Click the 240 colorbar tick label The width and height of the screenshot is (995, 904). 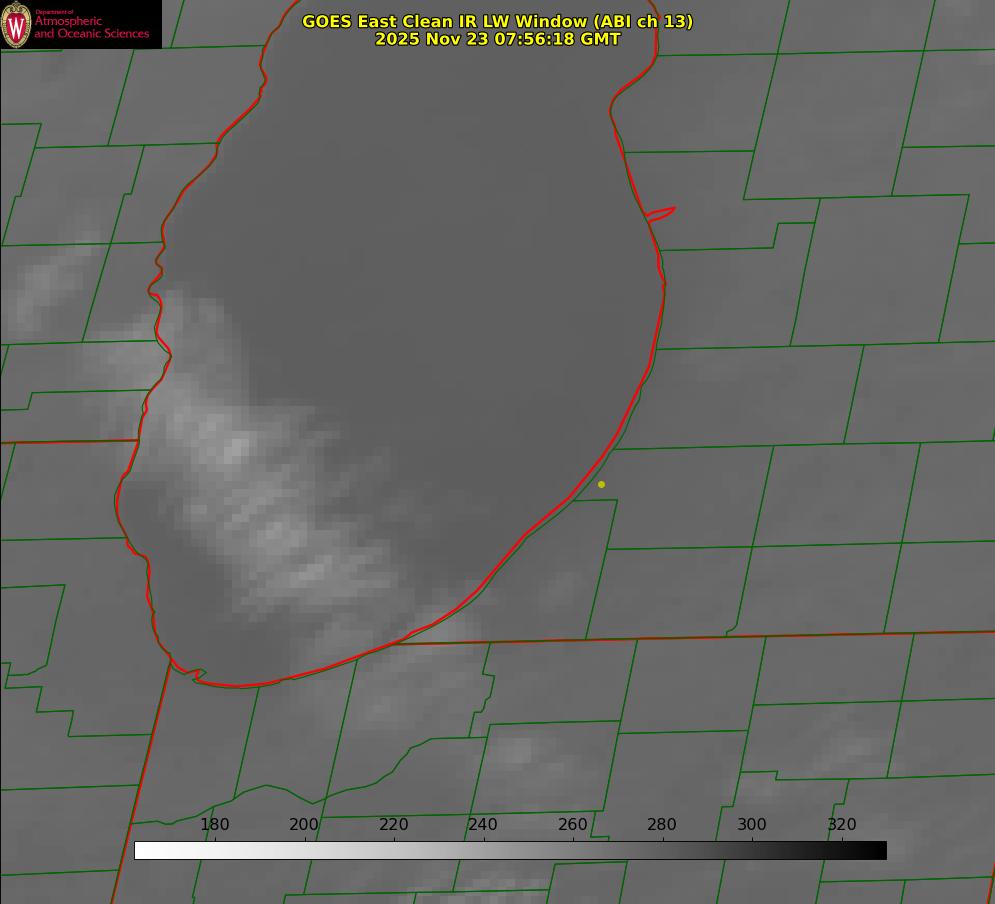pos(483,825)
